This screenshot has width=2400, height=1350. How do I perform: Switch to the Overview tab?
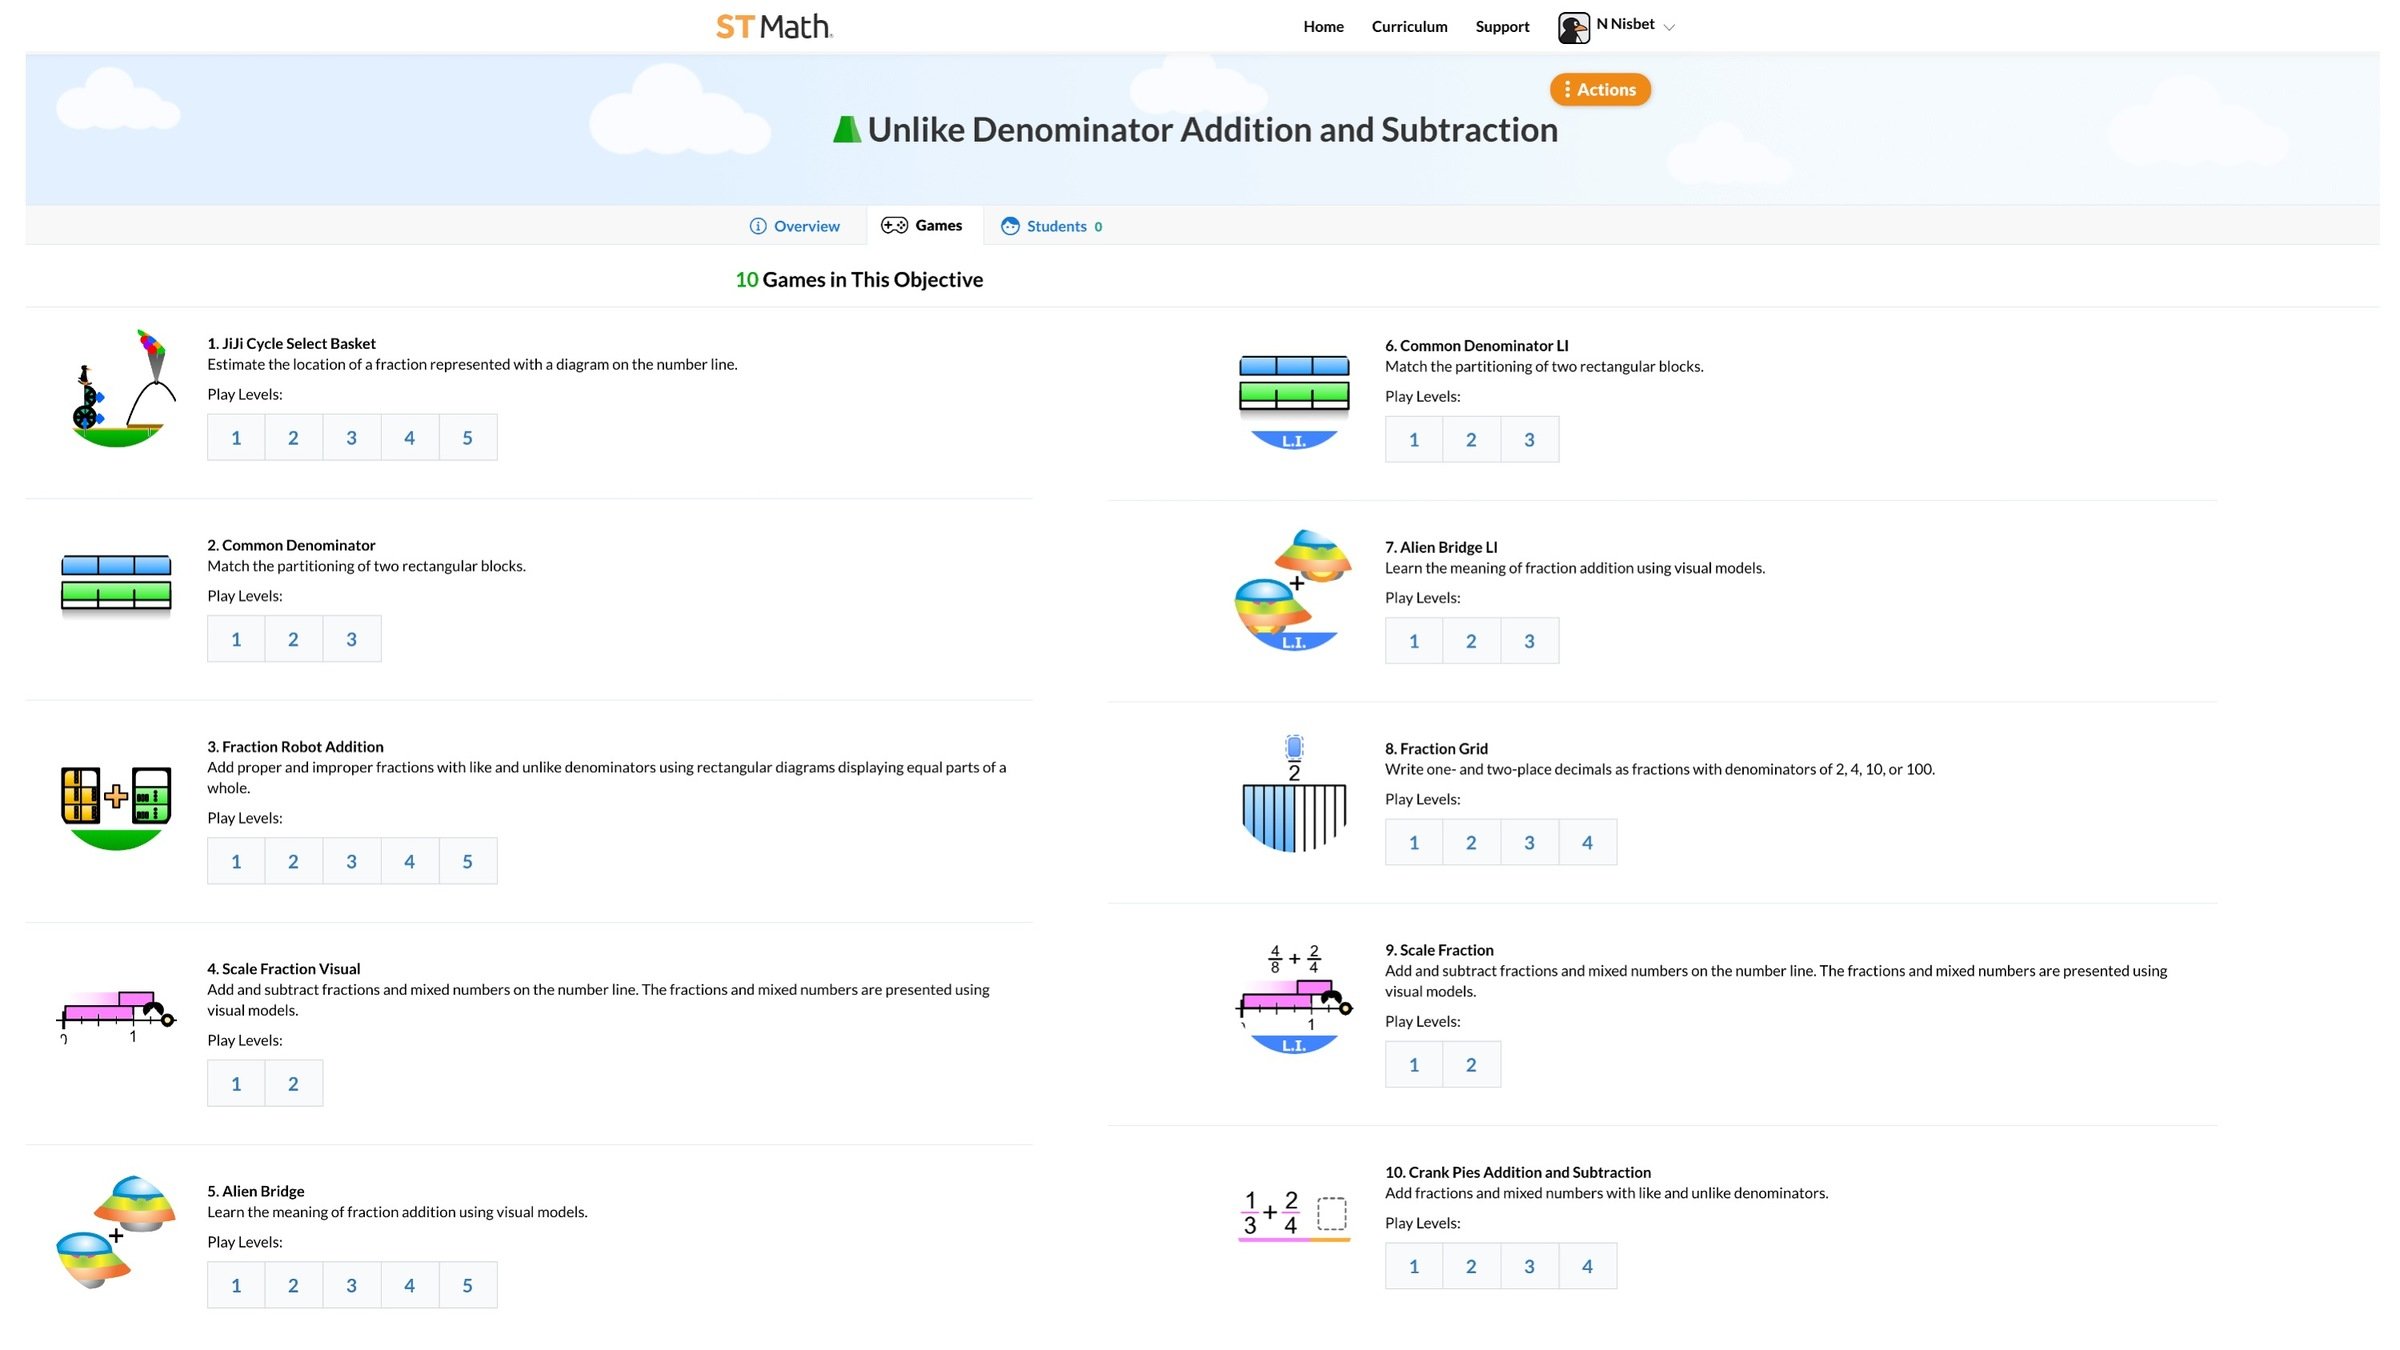[x=795, y=226]
